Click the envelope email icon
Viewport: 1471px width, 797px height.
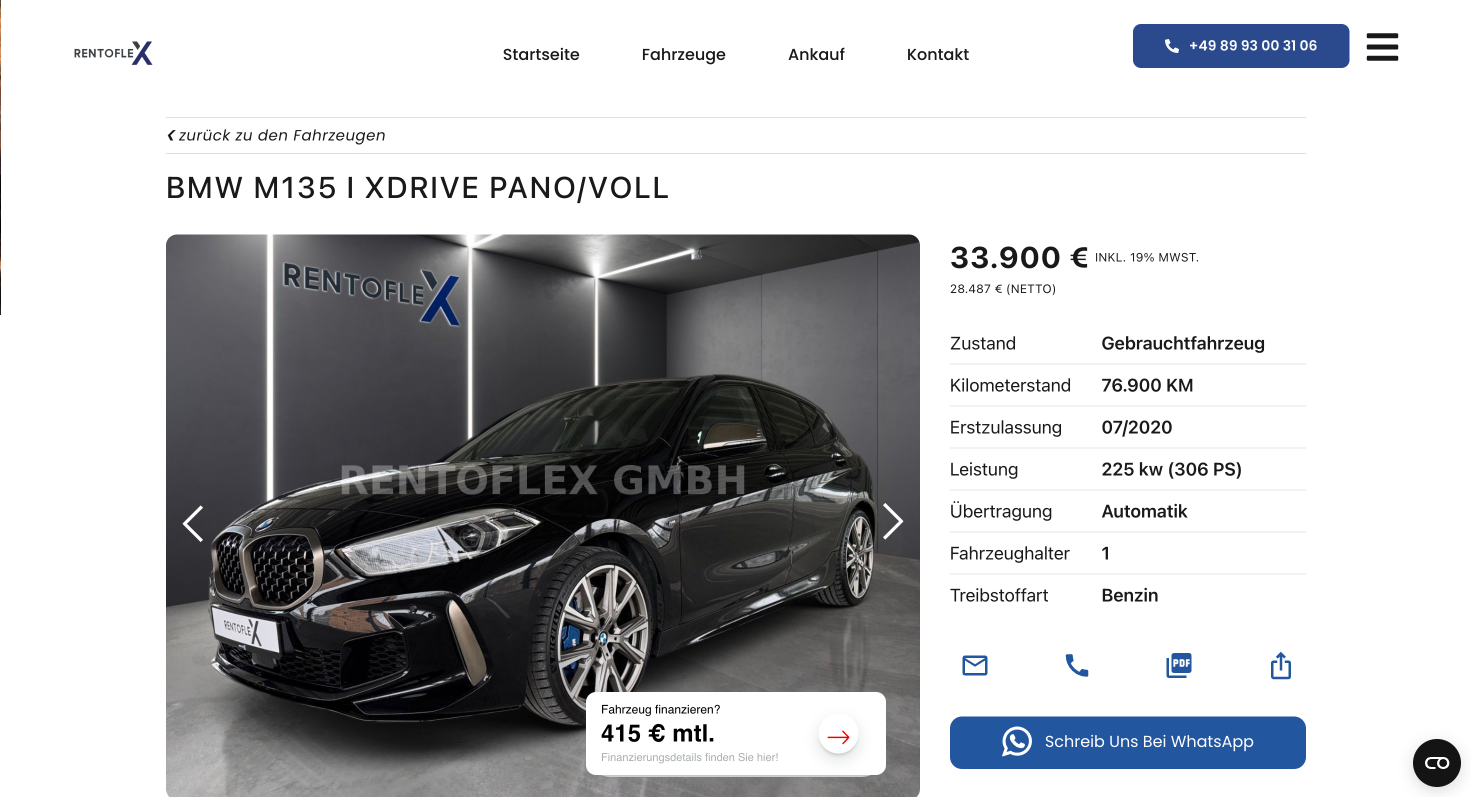(975, 665)
